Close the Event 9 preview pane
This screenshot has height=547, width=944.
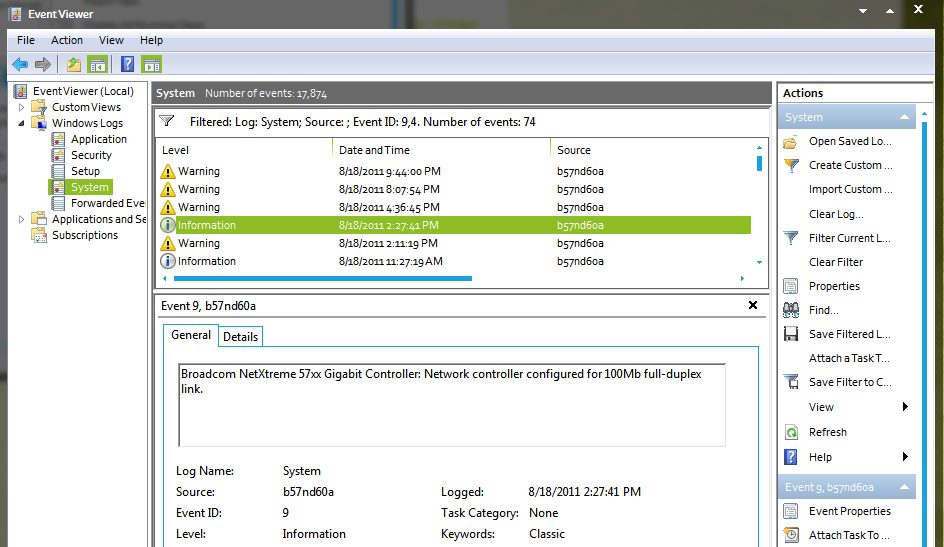[752, 305]
